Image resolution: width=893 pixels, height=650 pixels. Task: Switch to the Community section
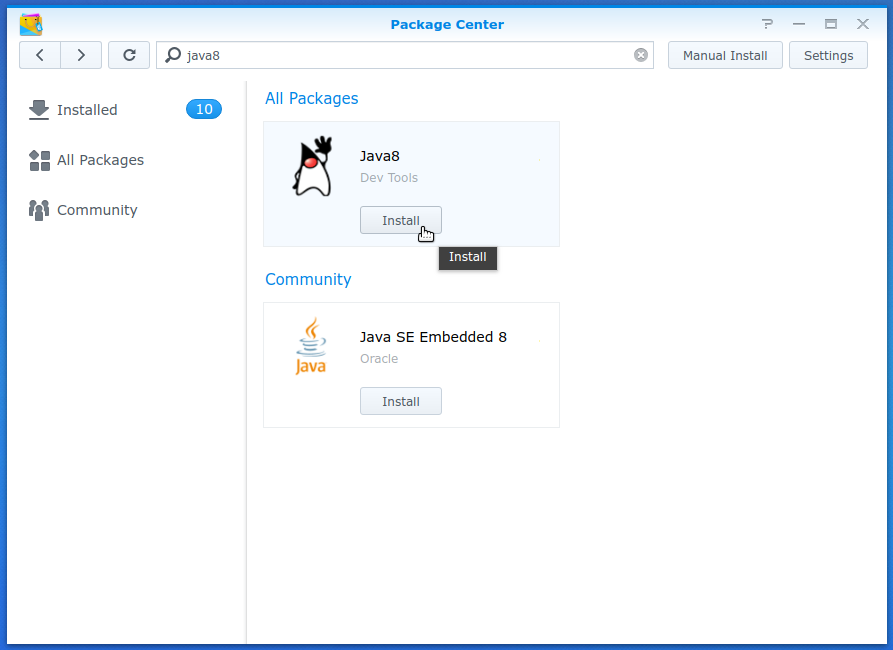coord(97,210)
